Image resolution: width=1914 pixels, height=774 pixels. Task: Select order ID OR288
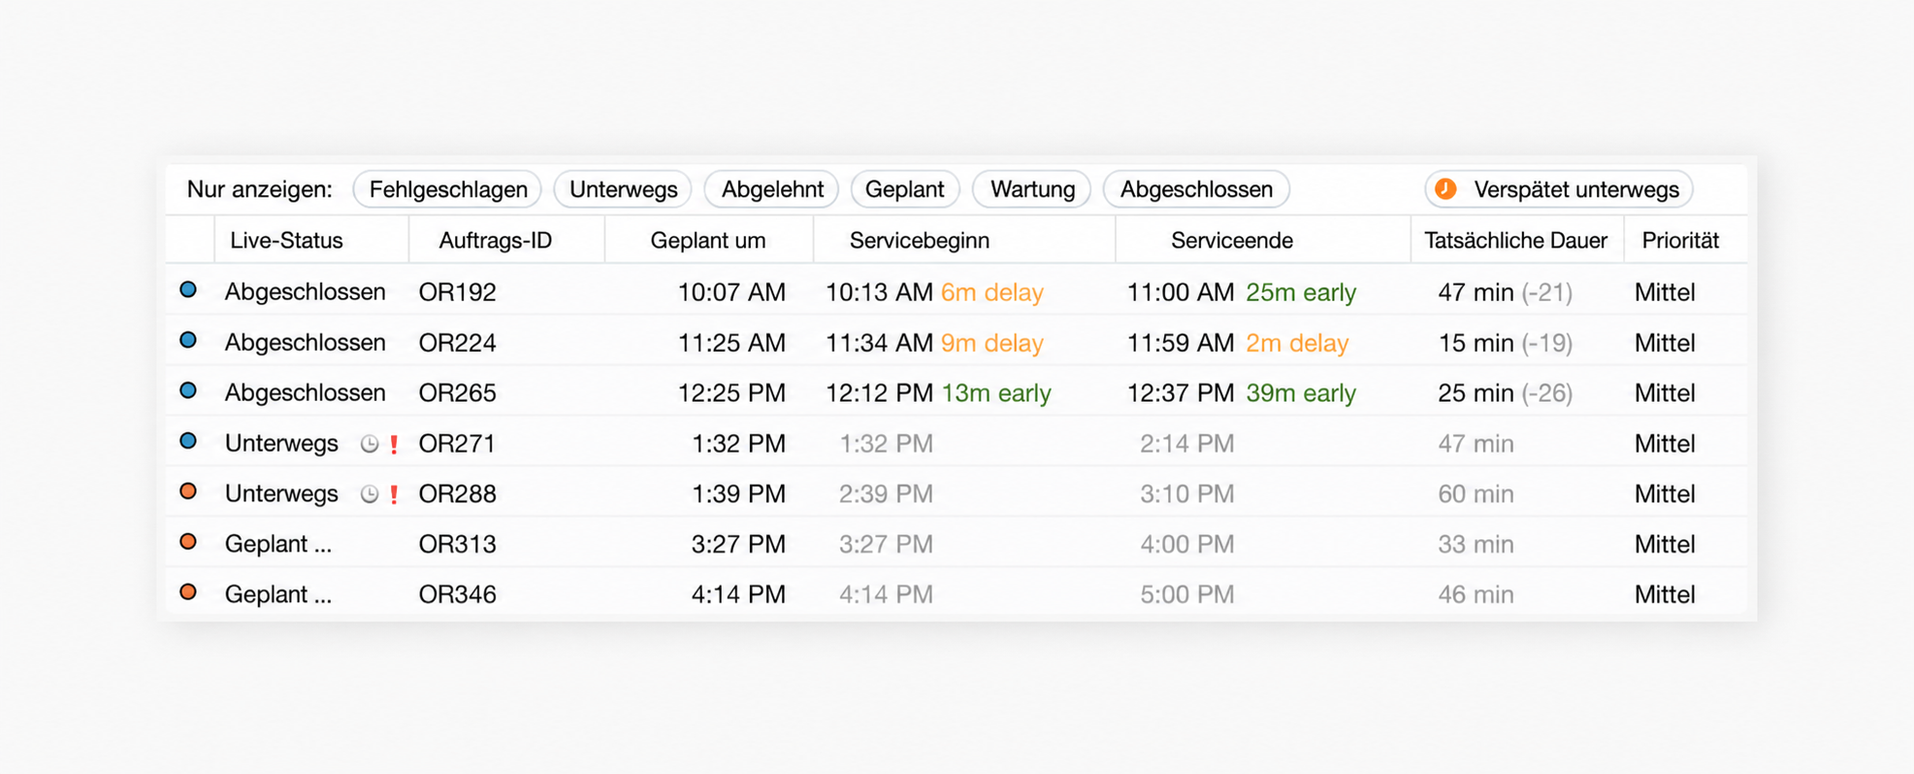click(x=457, y=494)
